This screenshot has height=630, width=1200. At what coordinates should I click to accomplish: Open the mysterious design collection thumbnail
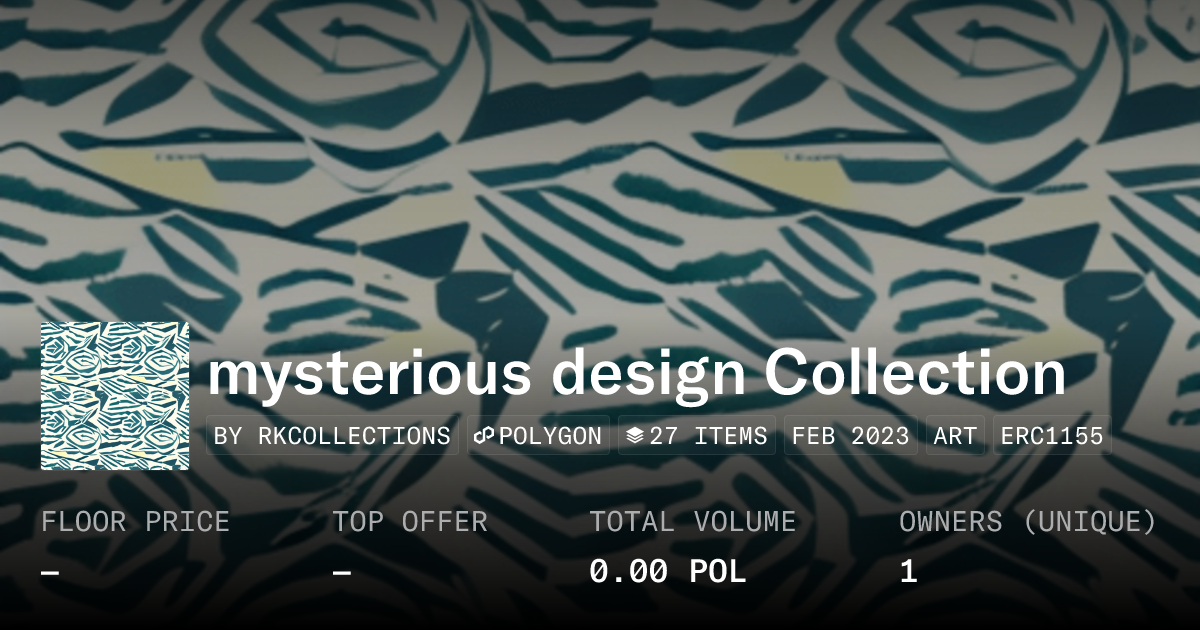115,396
